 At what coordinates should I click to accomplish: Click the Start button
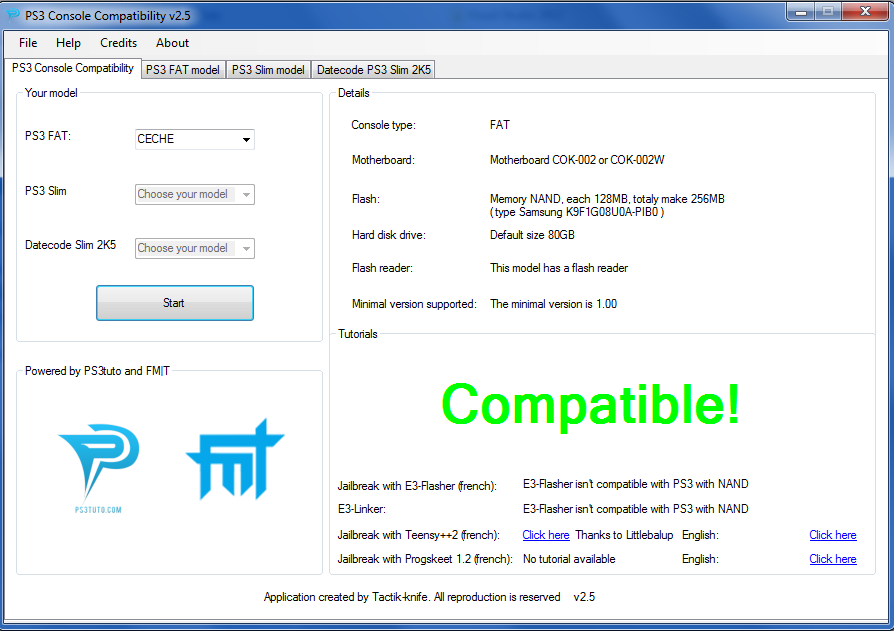[174, 303]
